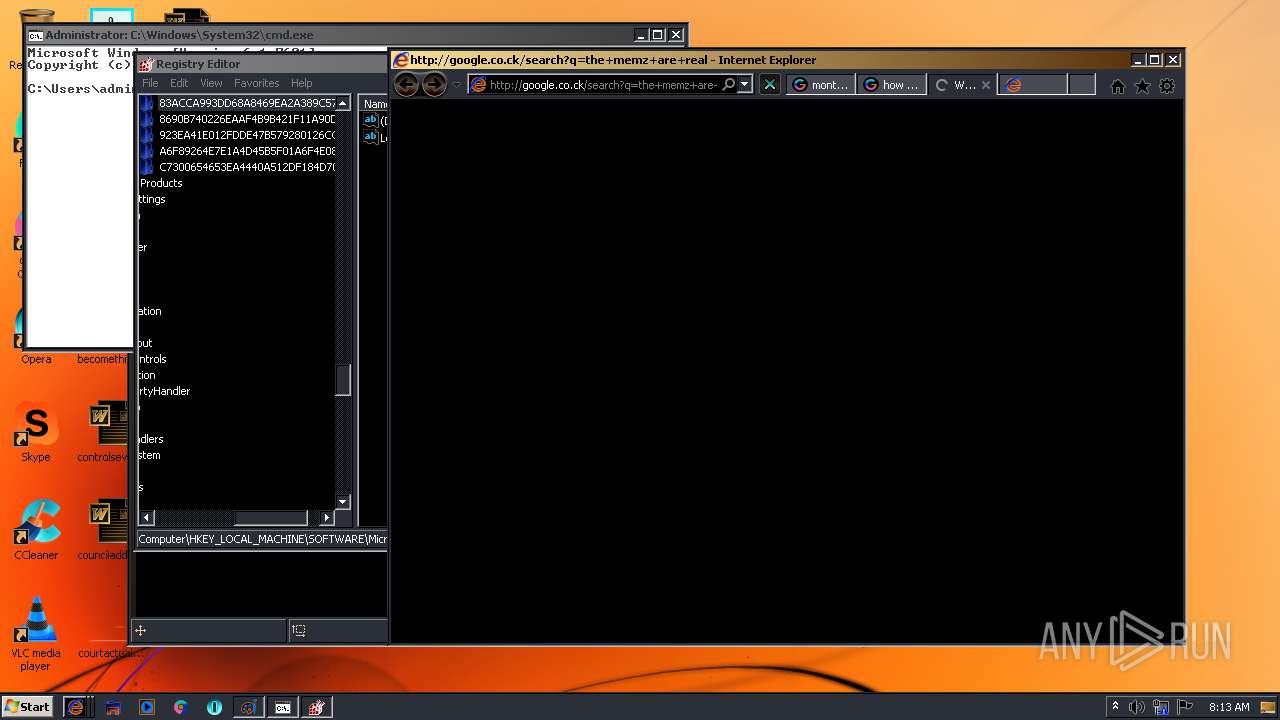
Task: Select the Products registry key
Action: tap(161, 183)
